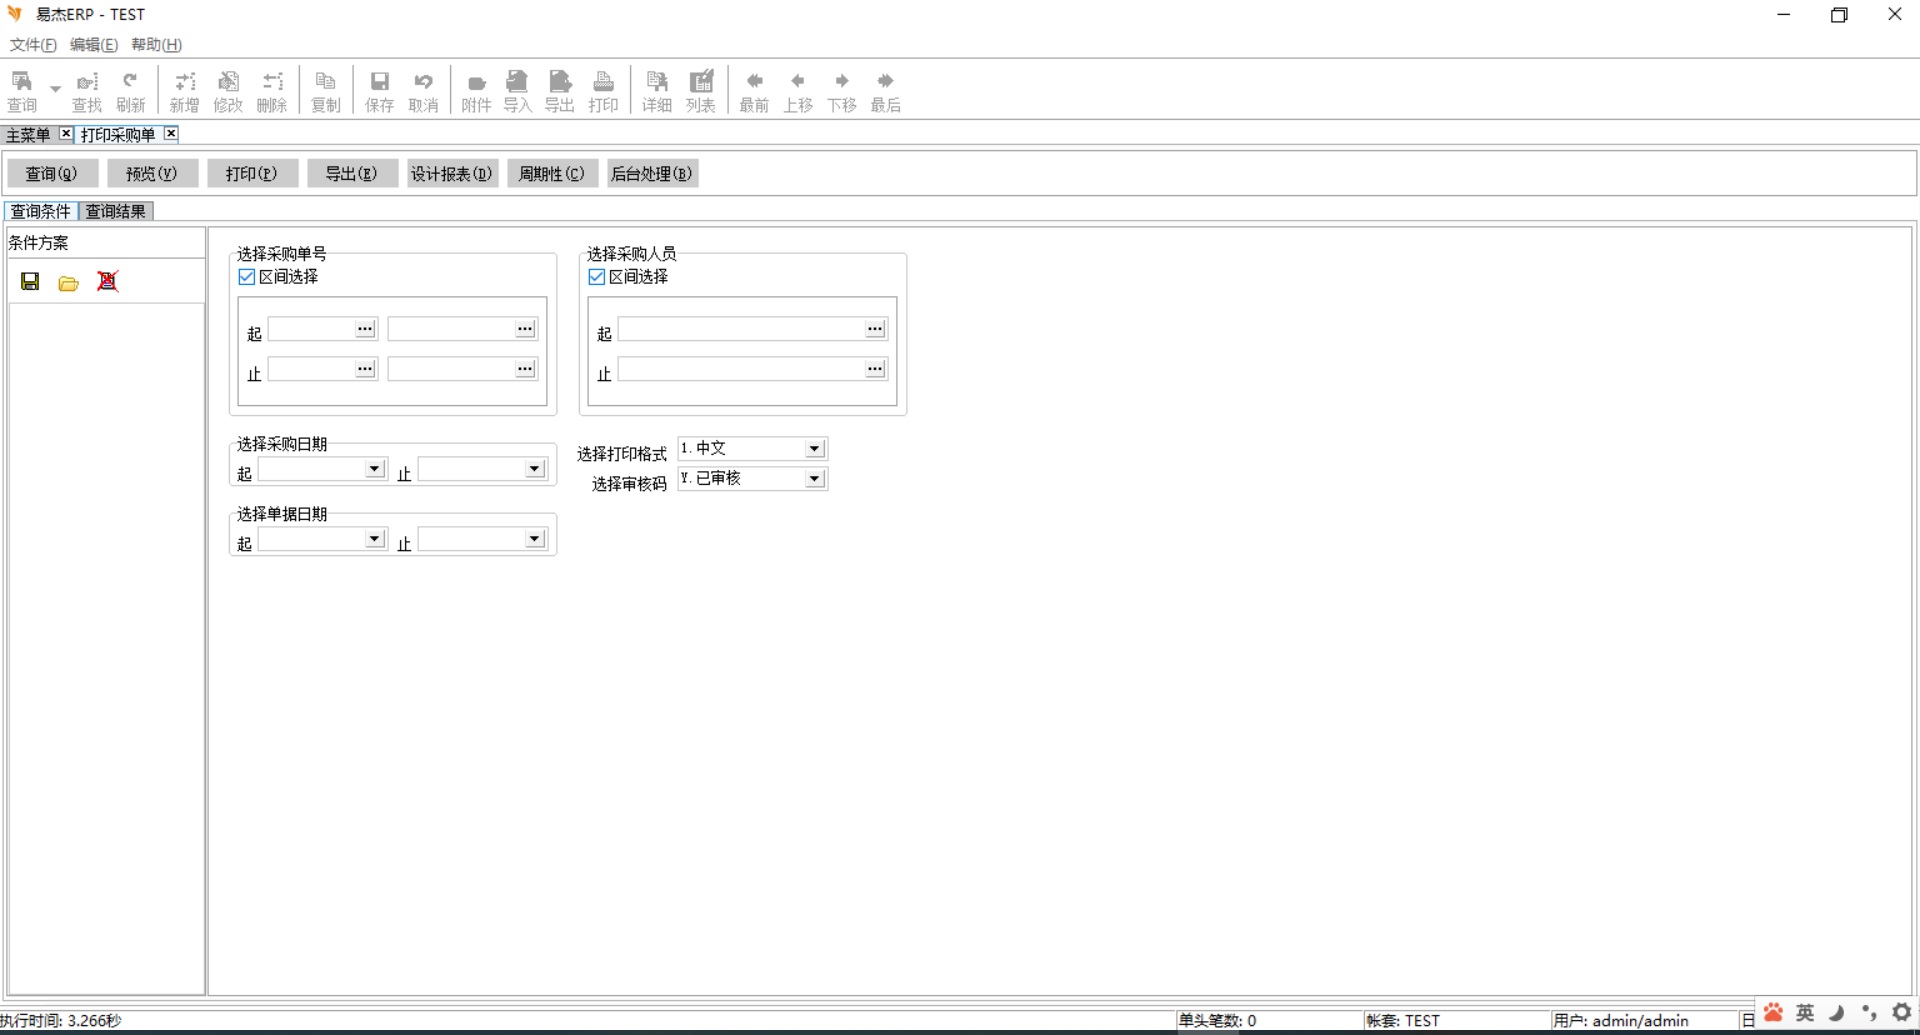Image resolution: width=1920 pixels, height=1035 pixels.
Task: Click the 导出 export toolbar icon
Action: tap(560, 90)
